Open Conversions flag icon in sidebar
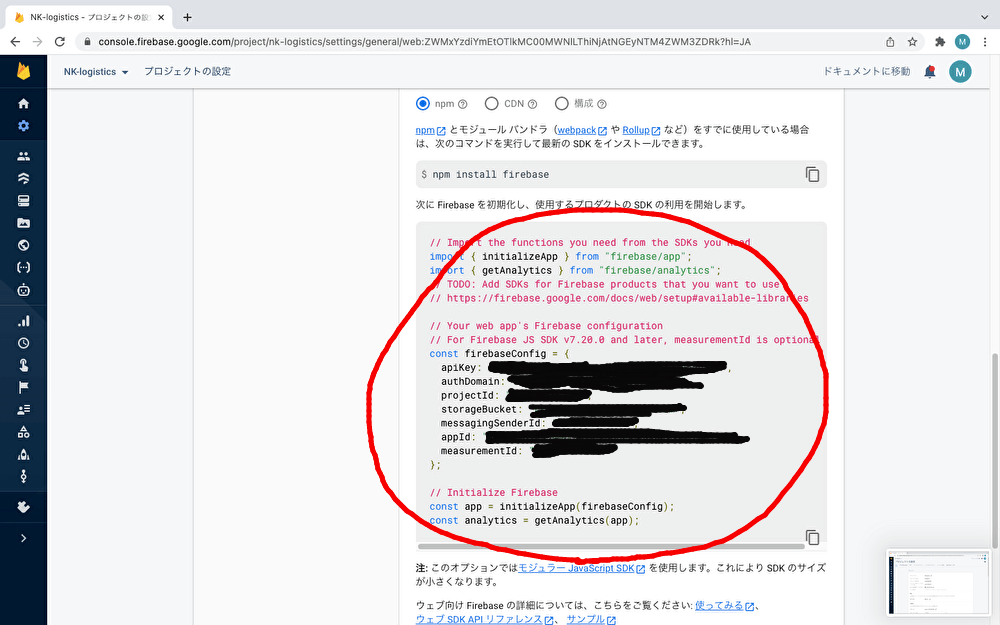This screenshot has height=625, width=1000. [24, 388]
